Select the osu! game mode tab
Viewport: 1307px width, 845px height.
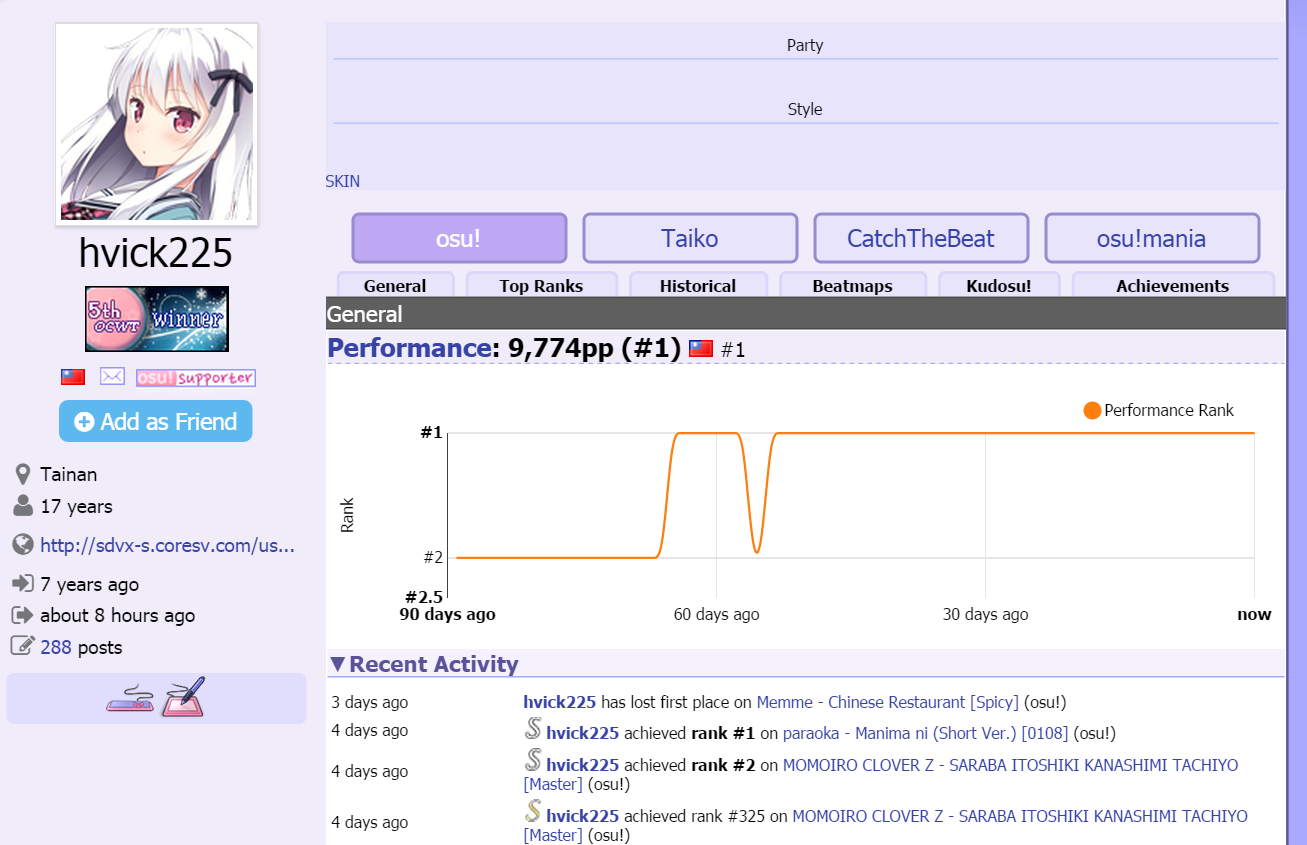[x=459, y=238]
